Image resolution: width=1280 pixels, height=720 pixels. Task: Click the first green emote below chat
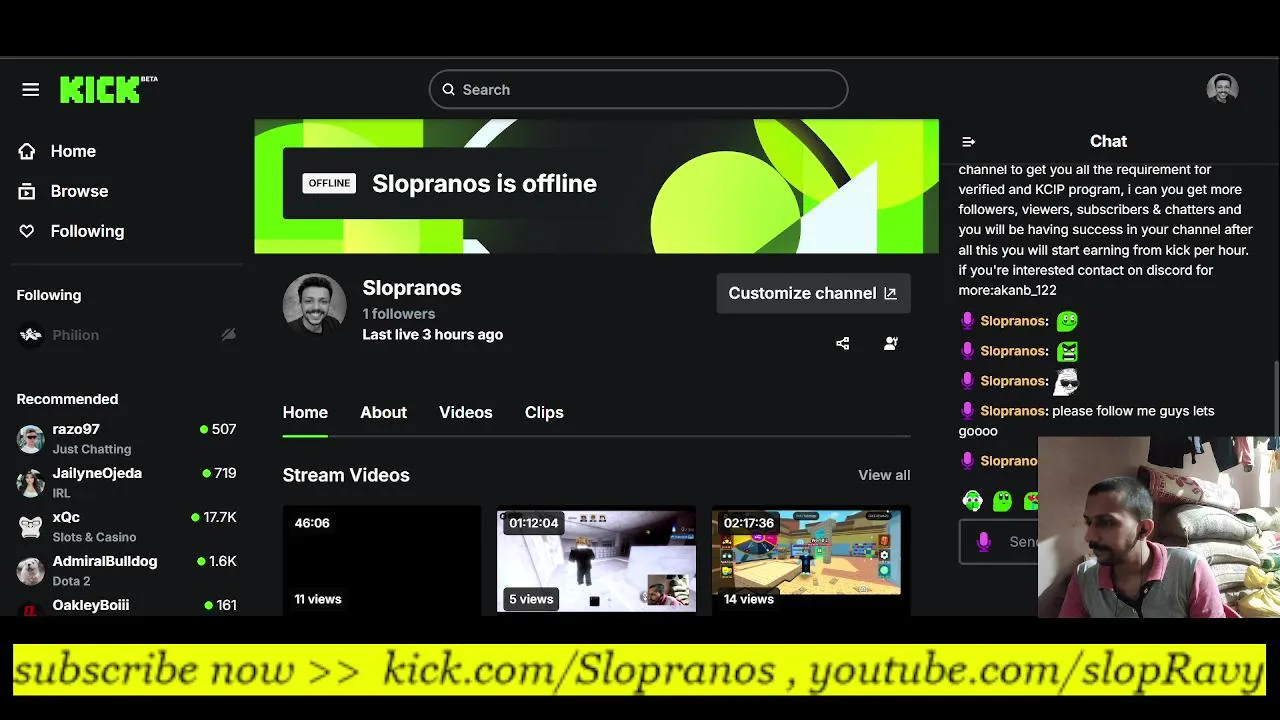(972, 501)
